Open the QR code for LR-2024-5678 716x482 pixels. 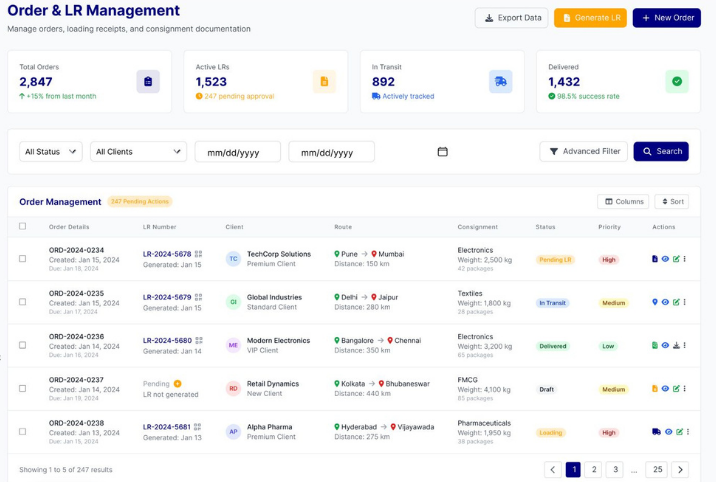pyautogui.click(x=199, y=254)
